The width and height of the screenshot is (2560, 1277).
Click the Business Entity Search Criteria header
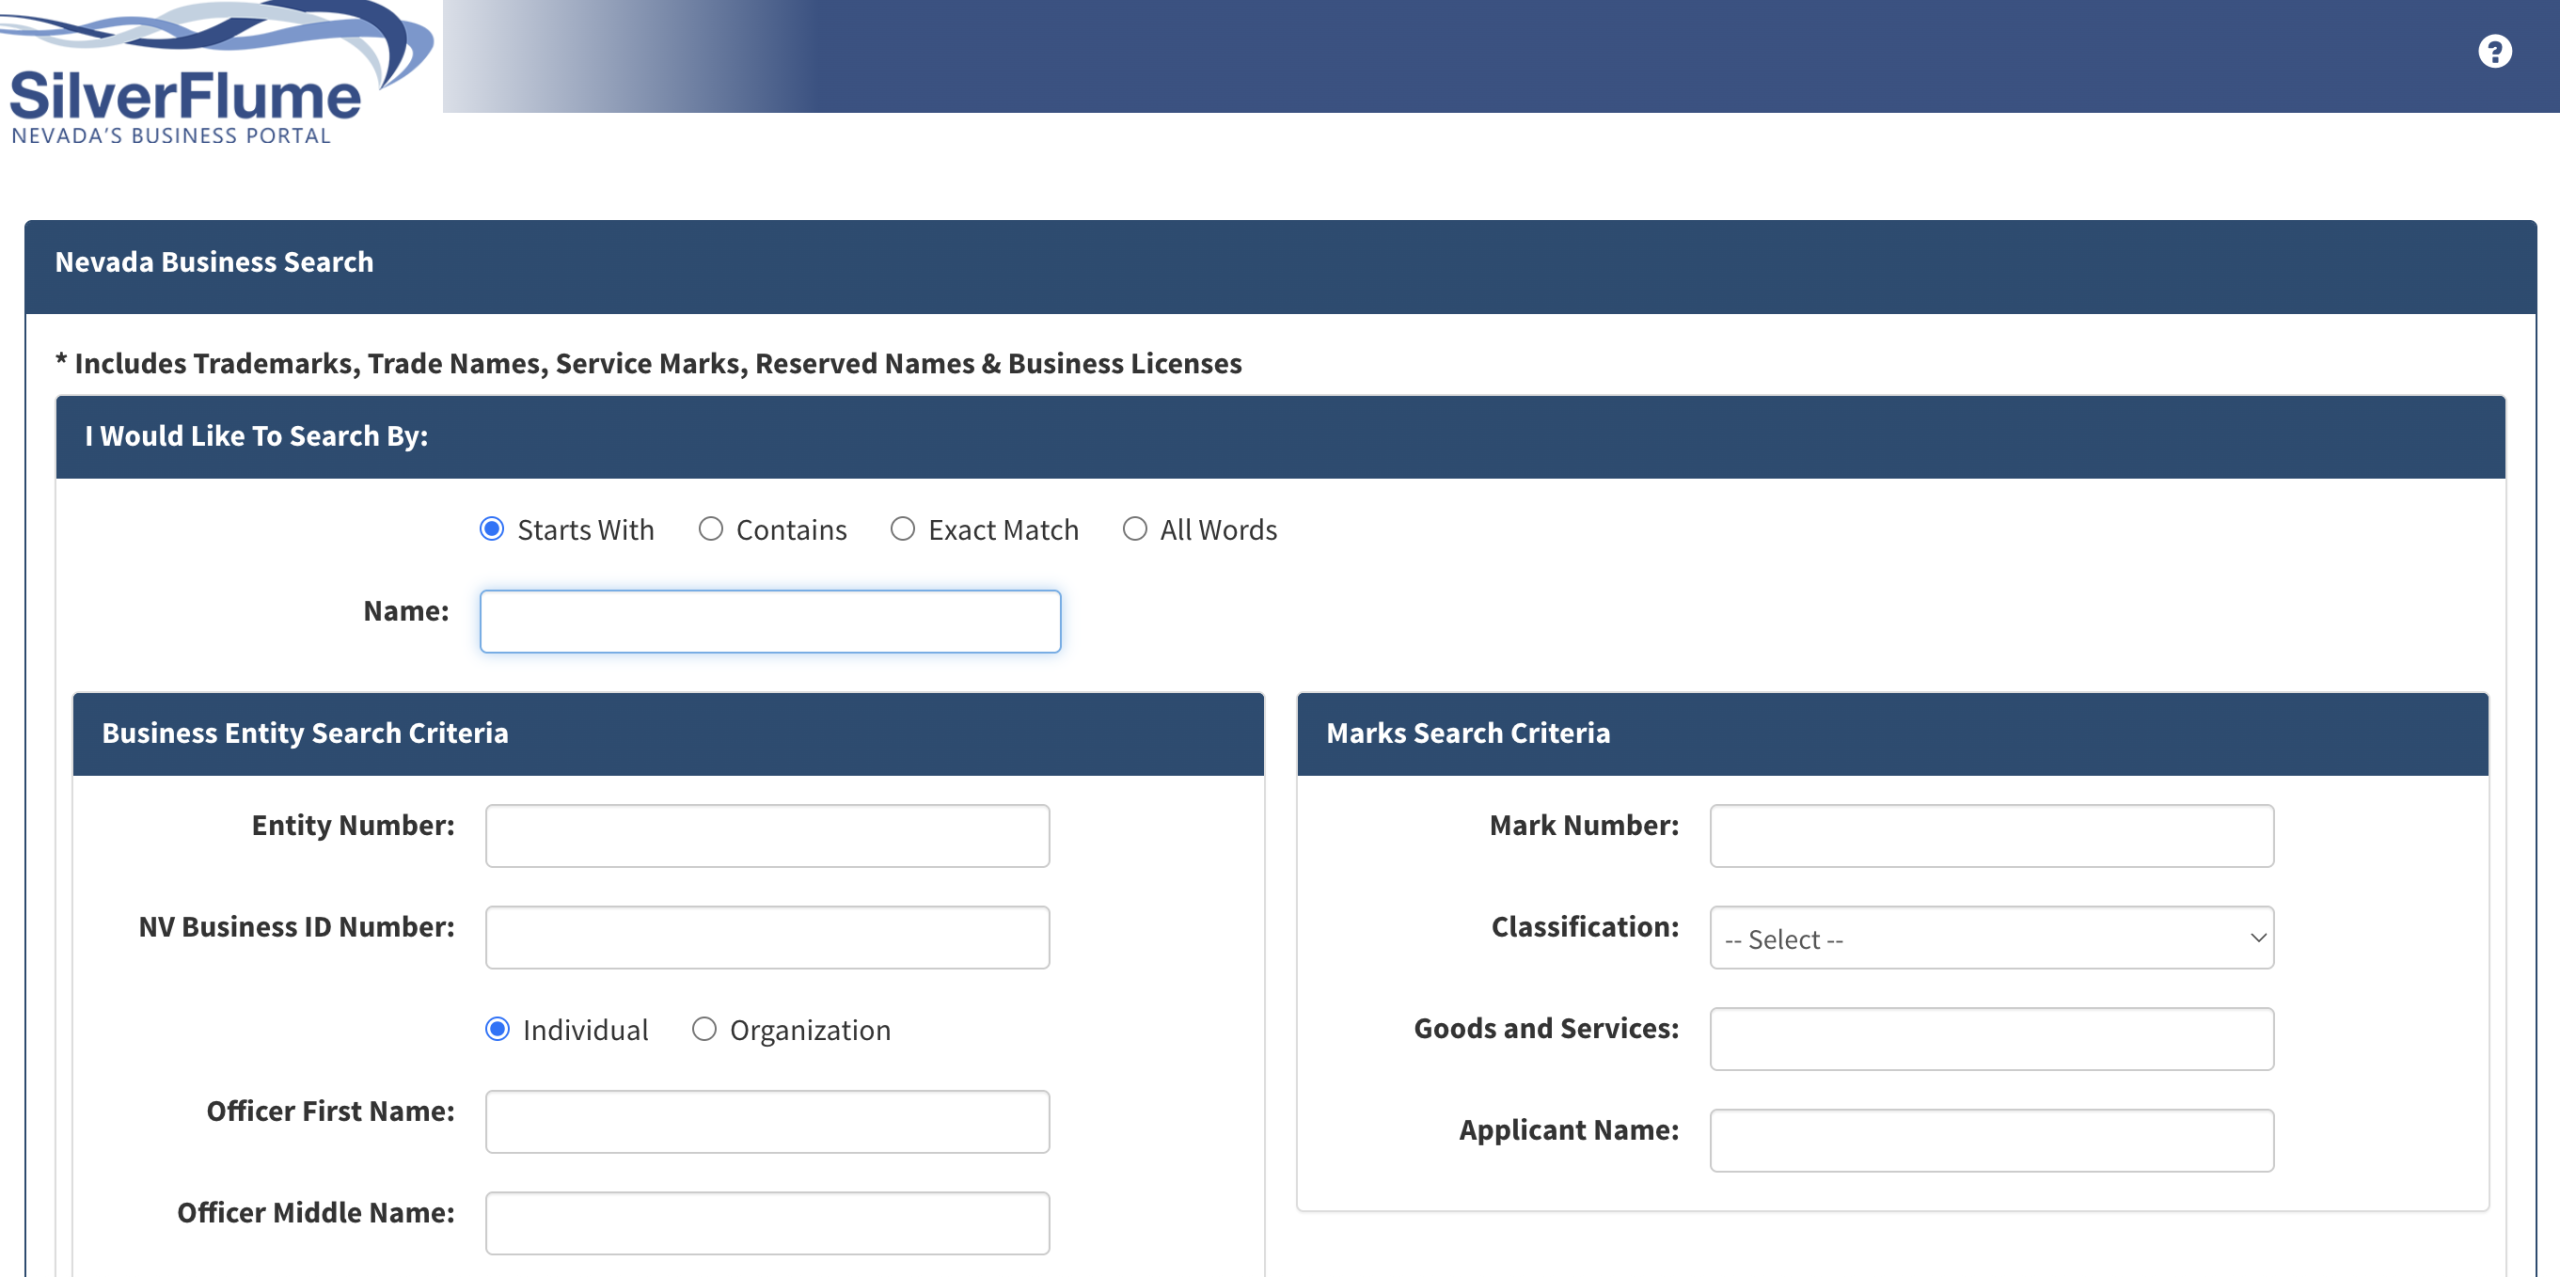pos(305,733)
